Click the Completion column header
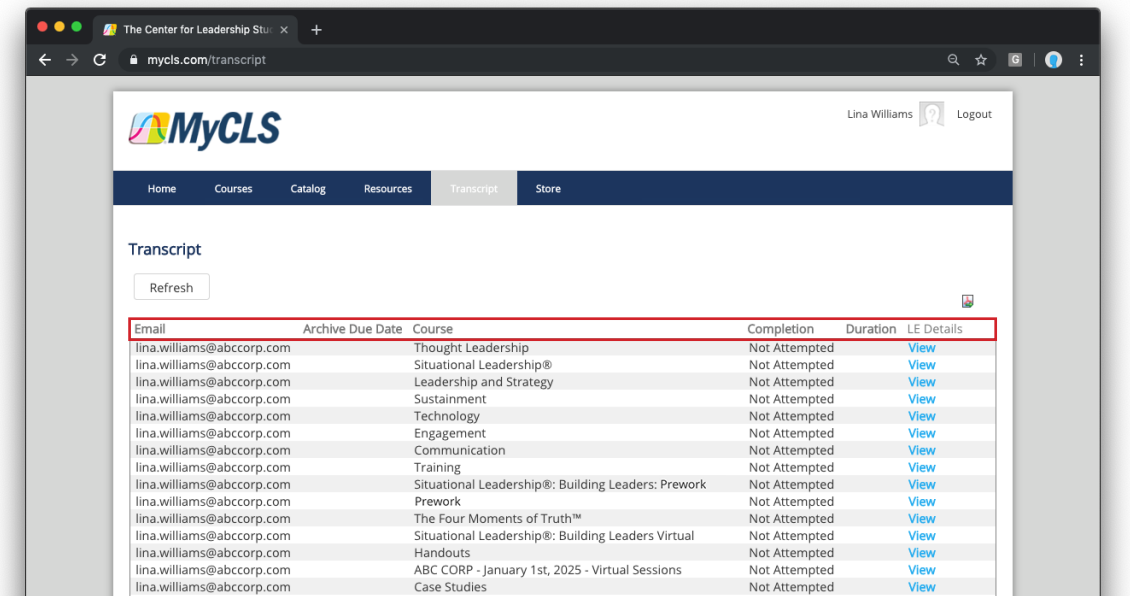 tap(780, 329)
